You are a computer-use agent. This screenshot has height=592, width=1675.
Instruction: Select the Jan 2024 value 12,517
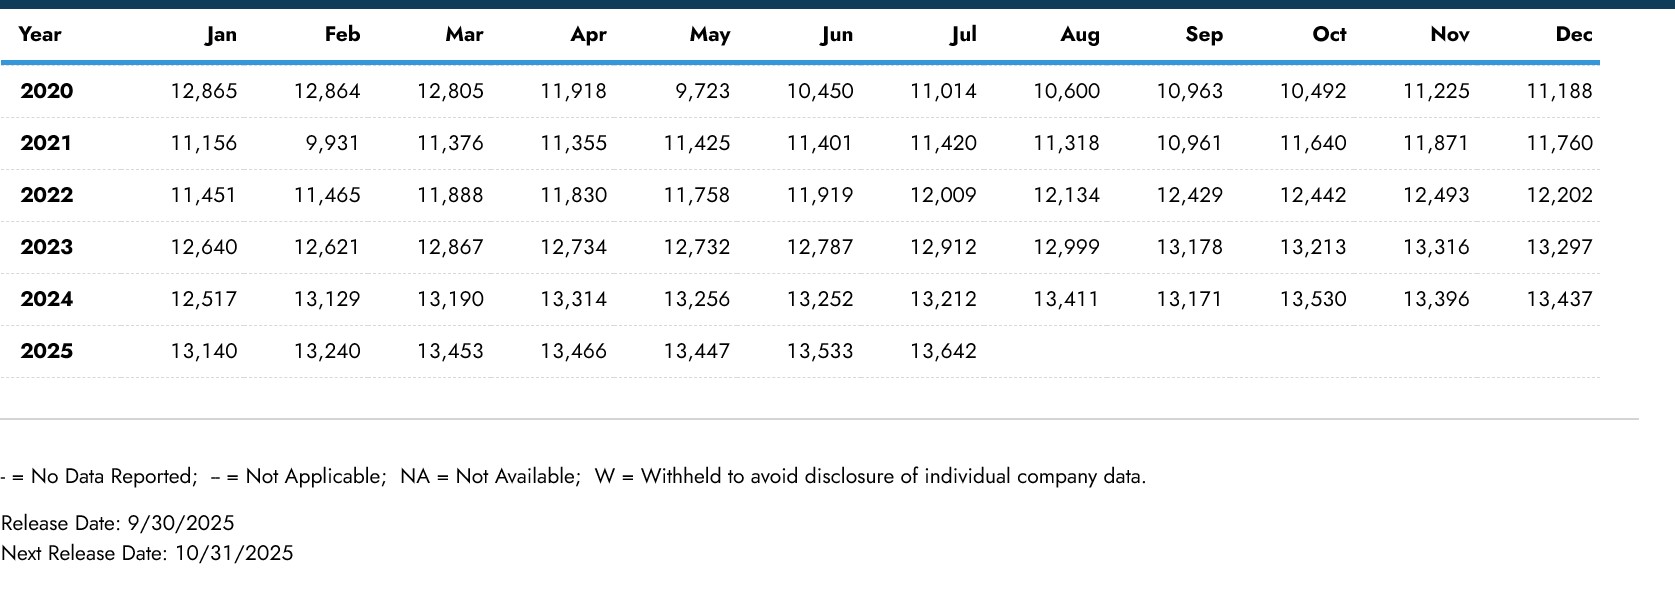(x=204, y=299)
